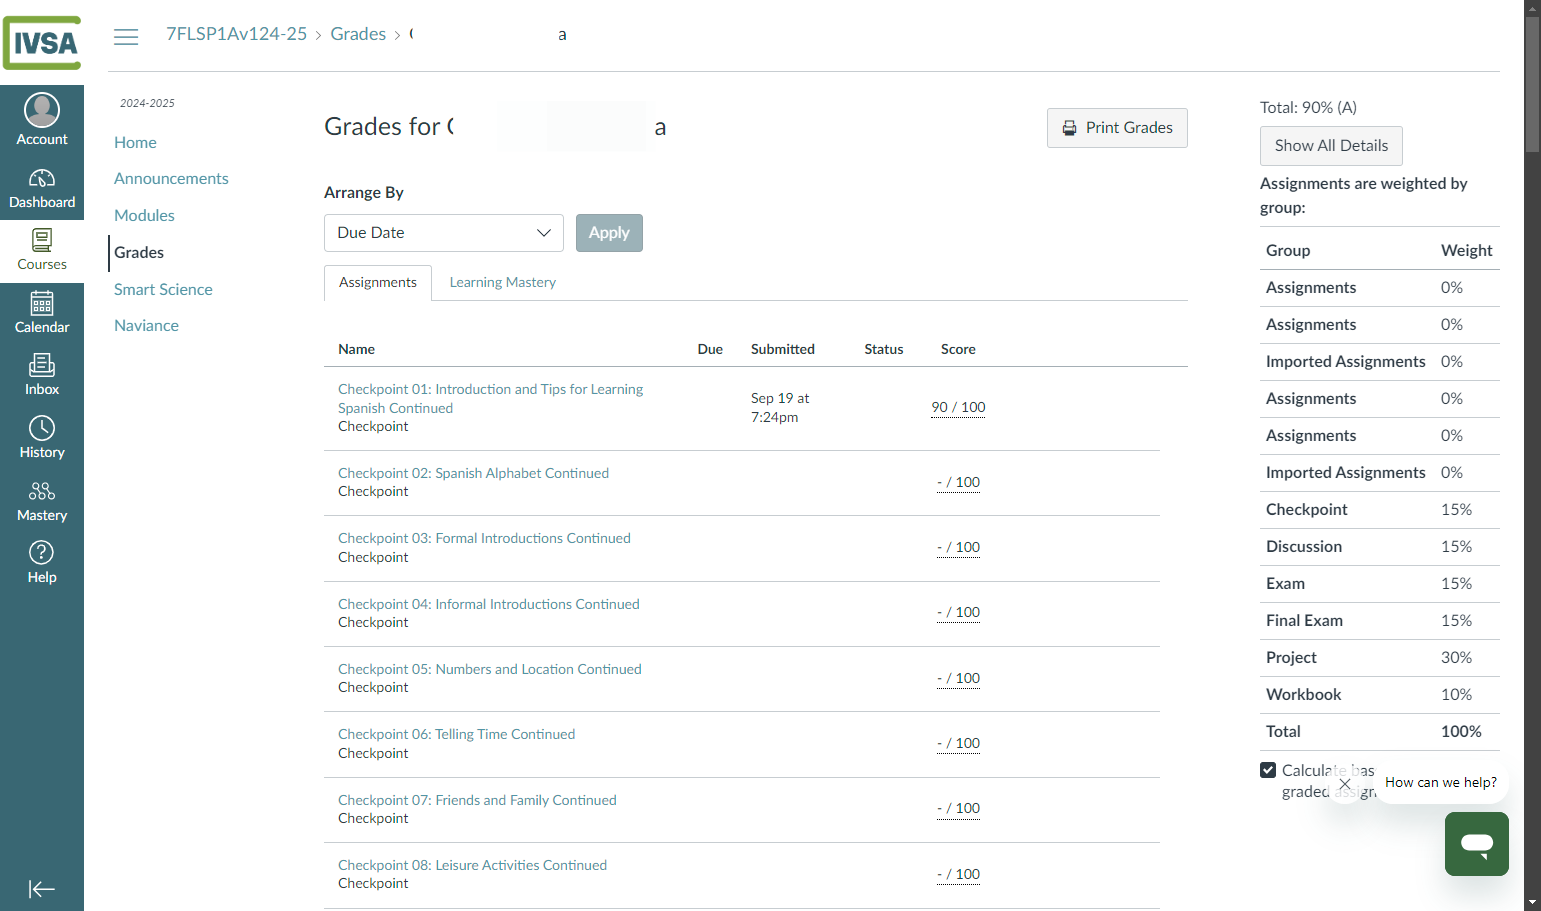Click the 'Total: 90% (A)' text

coord(1308,108)
